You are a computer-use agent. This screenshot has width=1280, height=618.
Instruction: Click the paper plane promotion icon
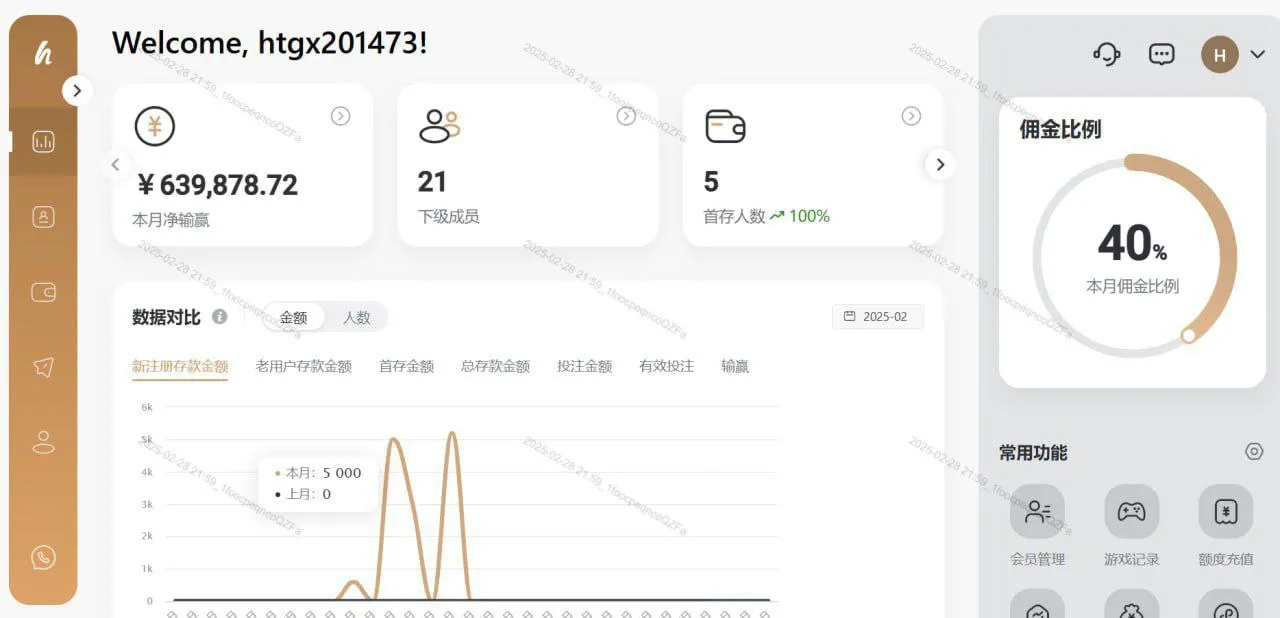pyautogui.click(x=43, y=367)
